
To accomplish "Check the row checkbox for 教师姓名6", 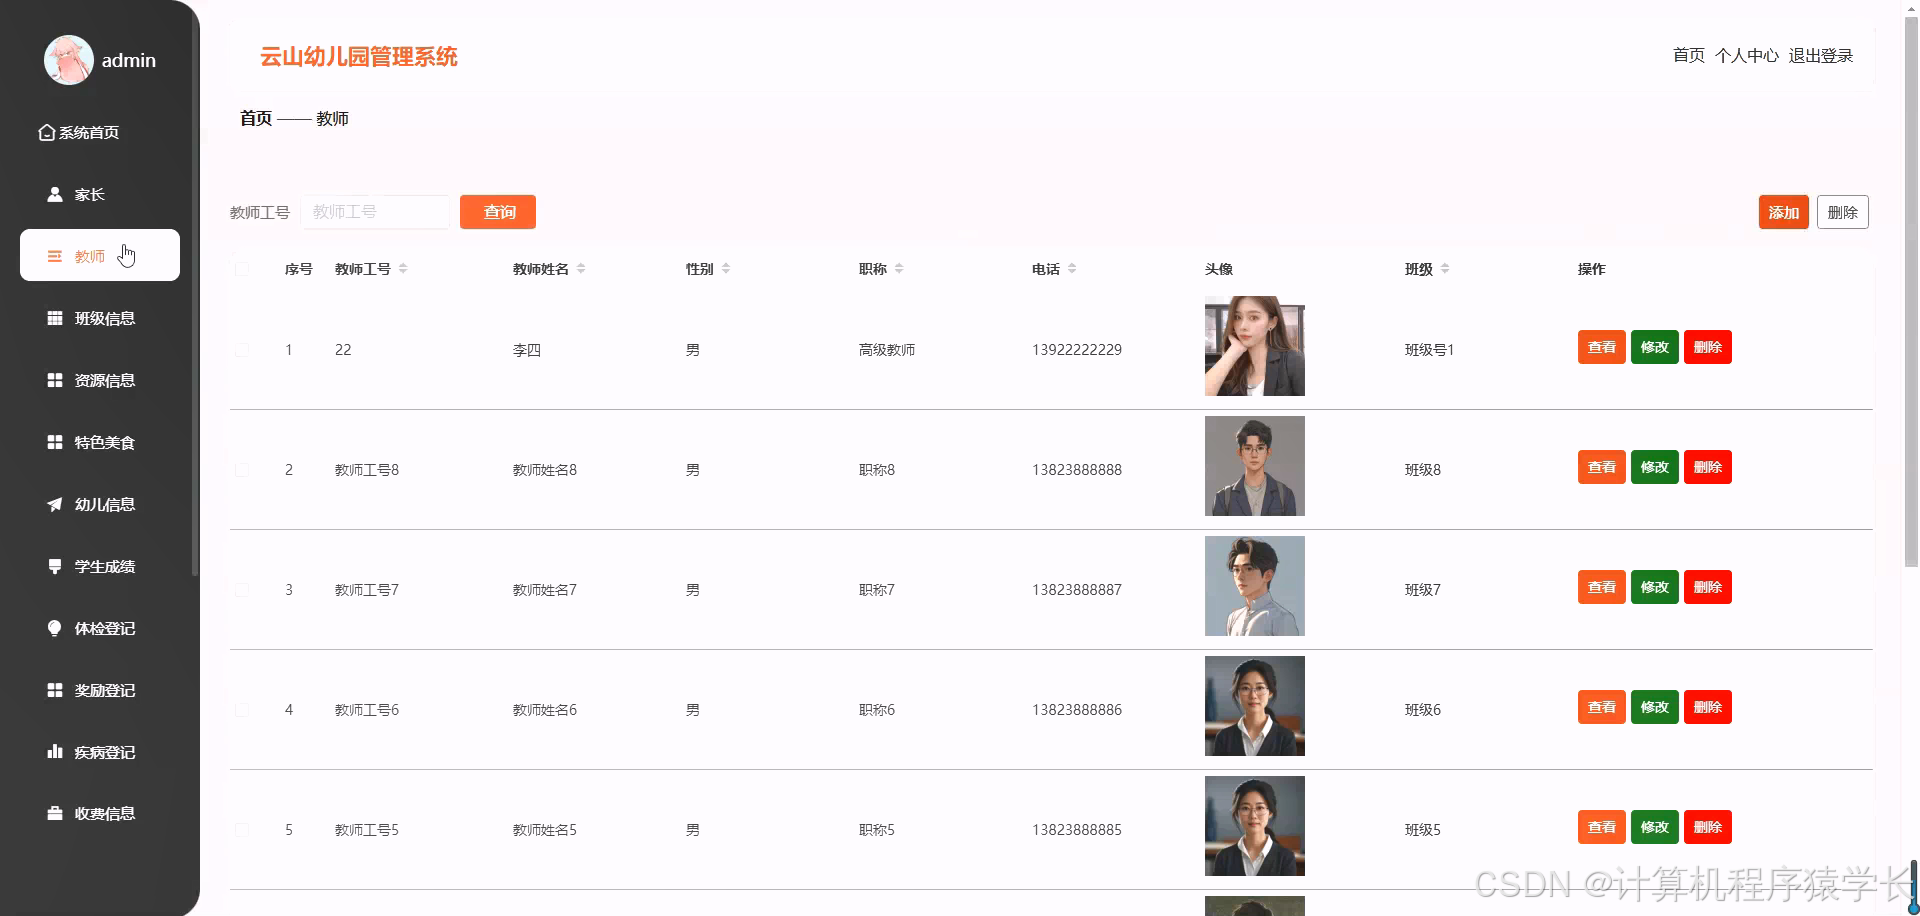I will point(242,709).
